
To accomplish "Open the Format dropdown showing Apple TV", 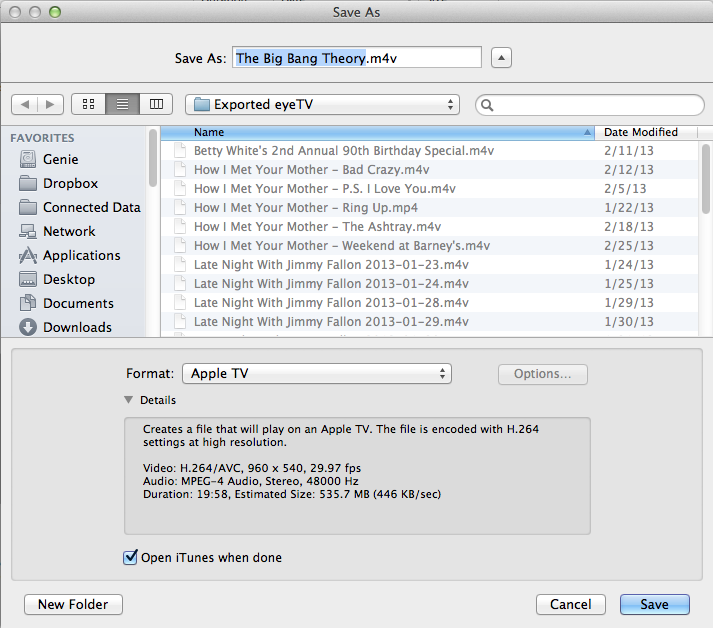I will (316, 374).
